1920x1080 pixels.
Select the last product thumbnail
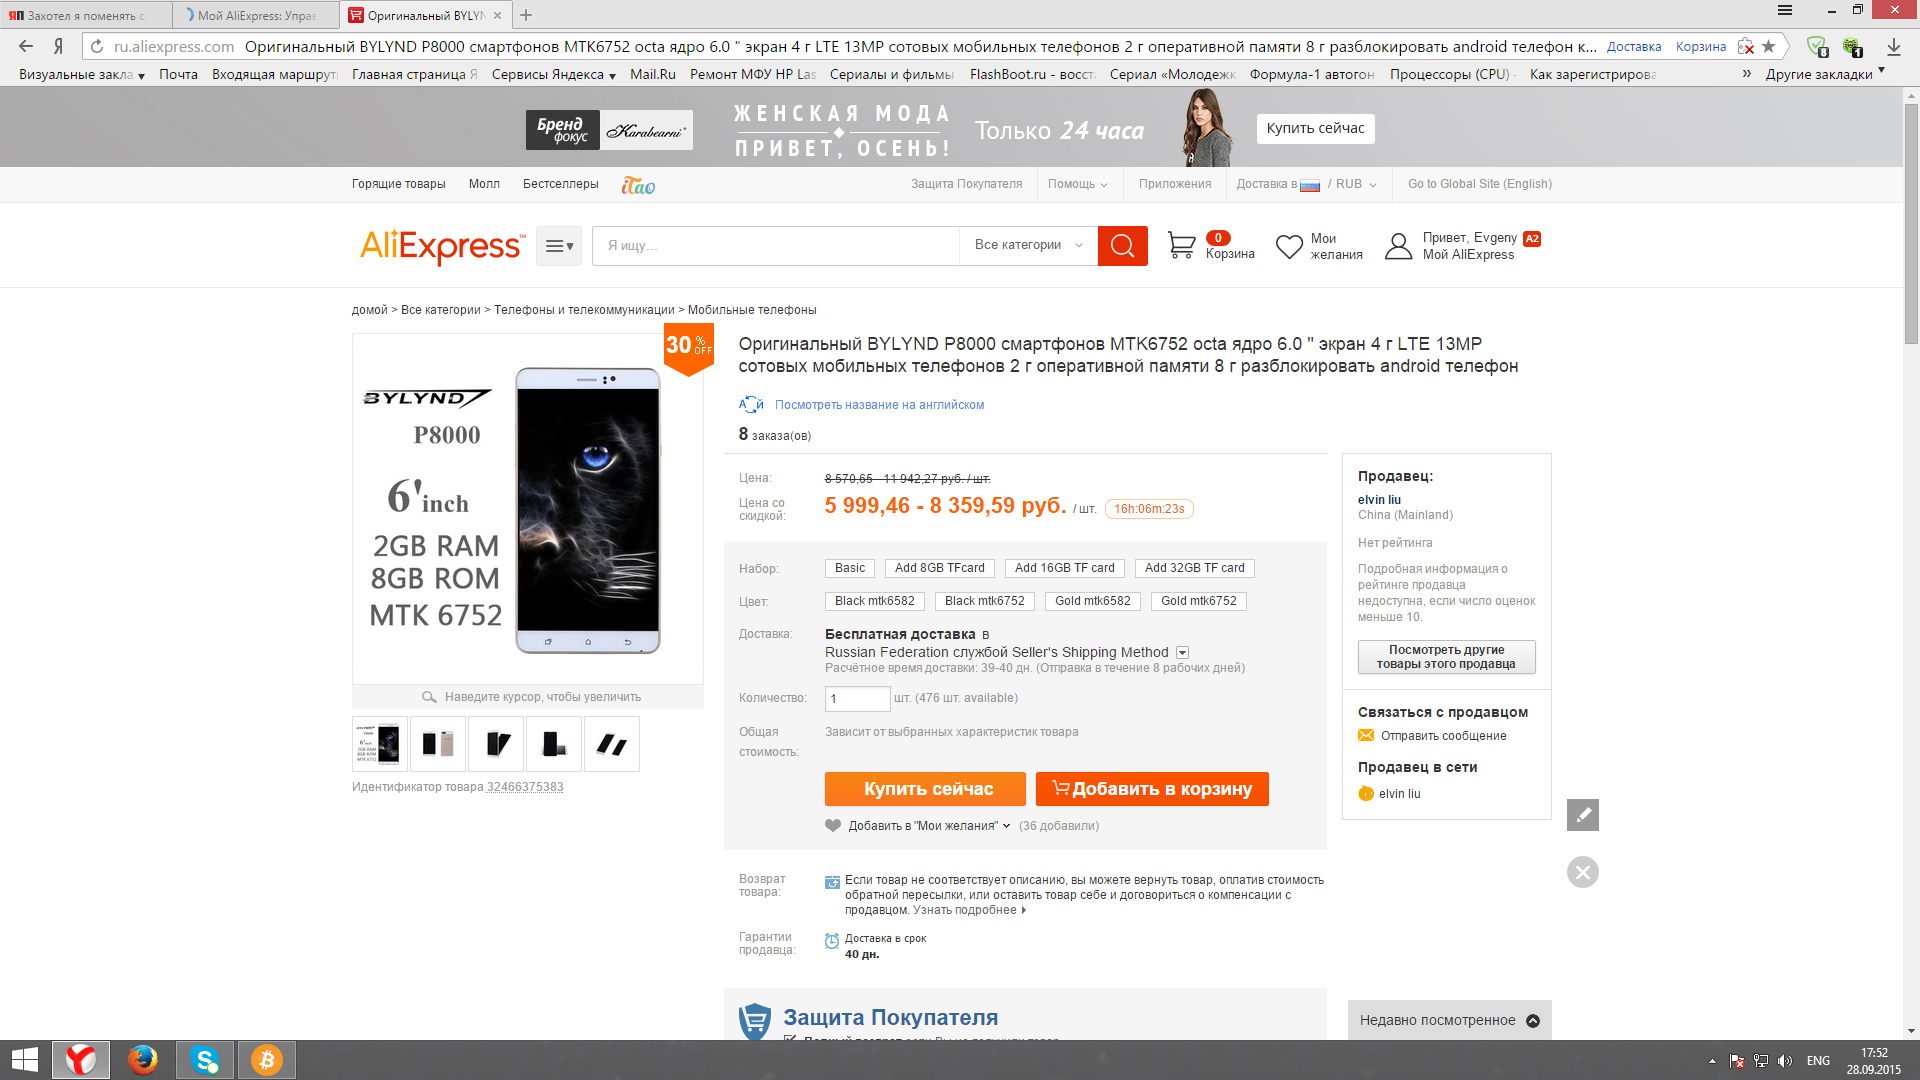[612, 744]
